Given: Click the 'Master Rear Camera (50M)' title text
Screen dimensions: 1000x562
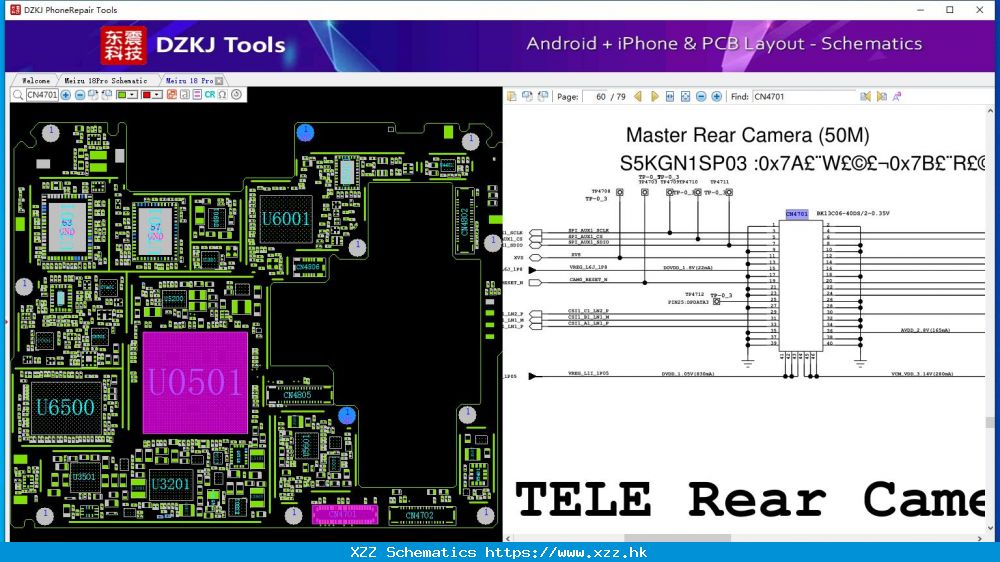Looking at the screenshot, I should pyautogui.click(x=747, y=135).
